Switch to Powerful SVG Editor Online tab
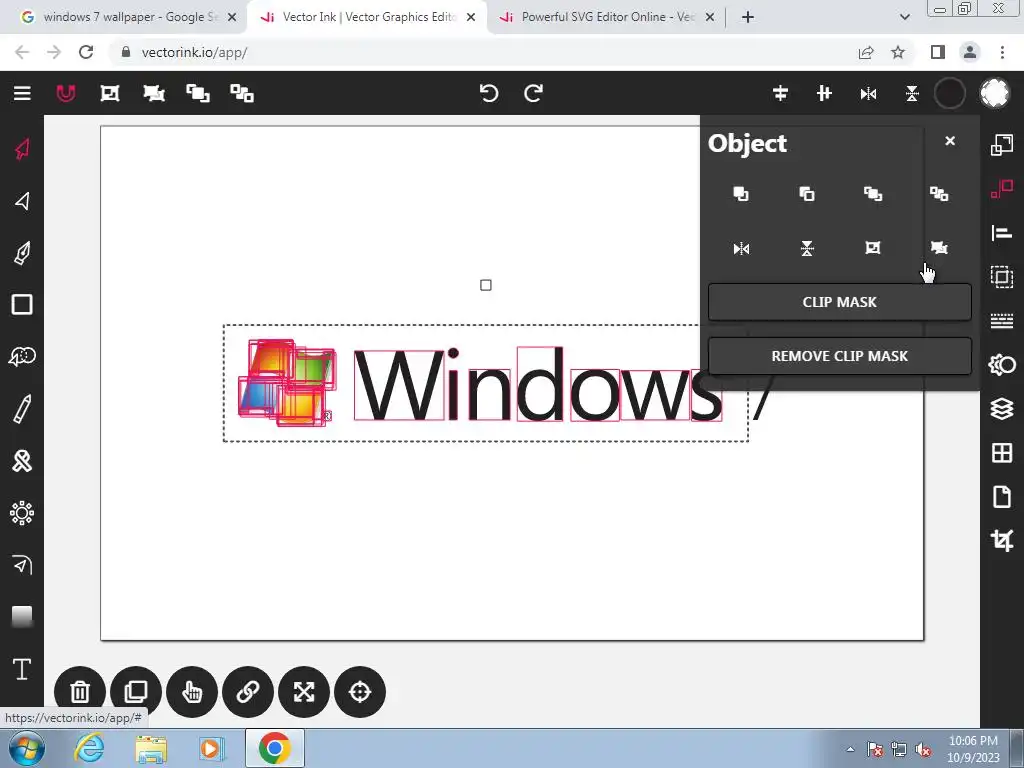1024x768 pixels. click(x=605, y=17)
